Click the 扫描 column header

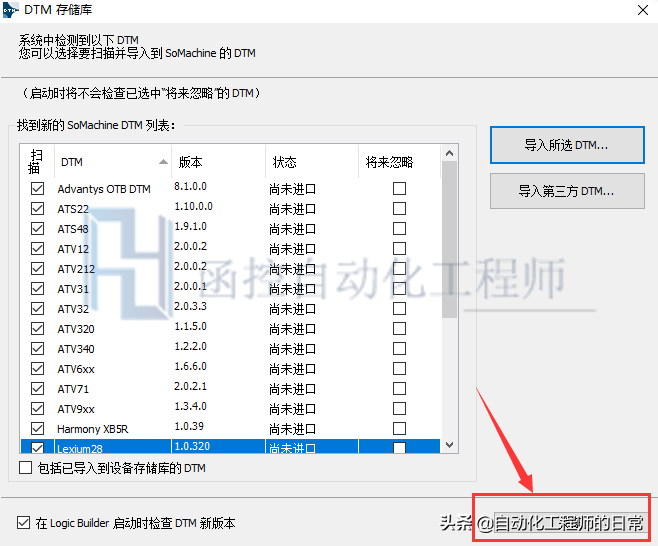(37, 162)
